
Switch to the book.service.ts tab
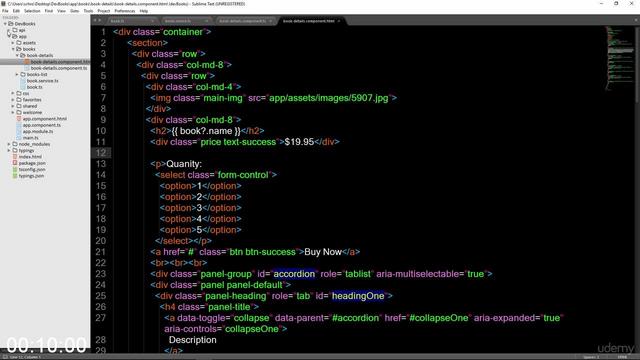click(x=186, y=21)
